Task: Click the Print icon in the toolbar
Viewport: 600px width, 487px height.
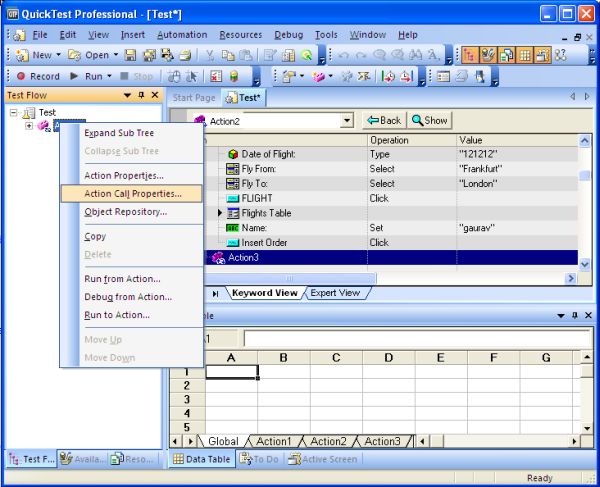Action: click(x=186, y=55)
